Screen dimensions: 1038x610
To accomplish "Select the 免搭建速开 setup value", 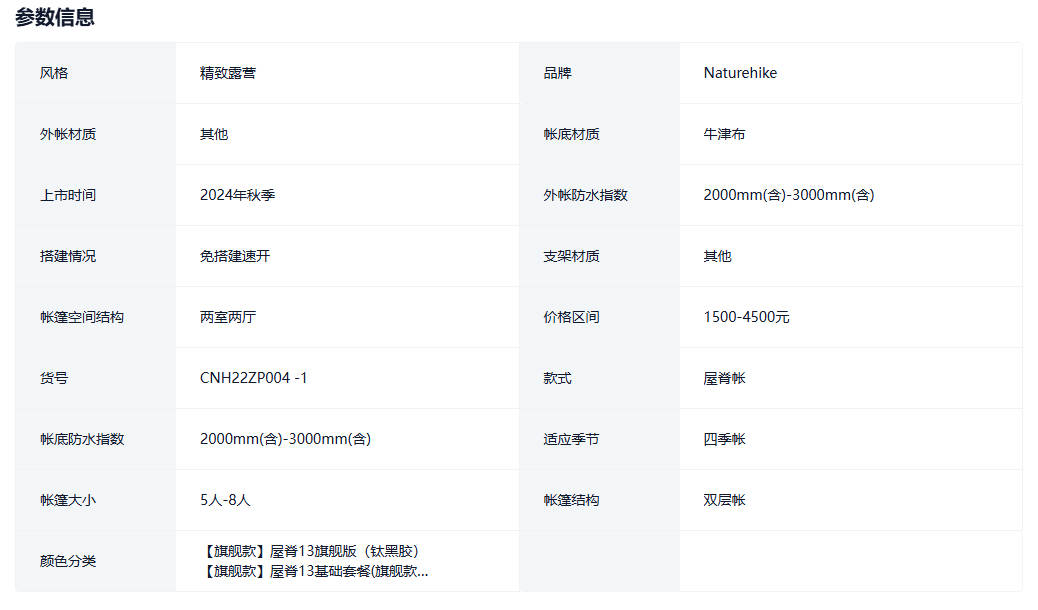I will (235, 256).
